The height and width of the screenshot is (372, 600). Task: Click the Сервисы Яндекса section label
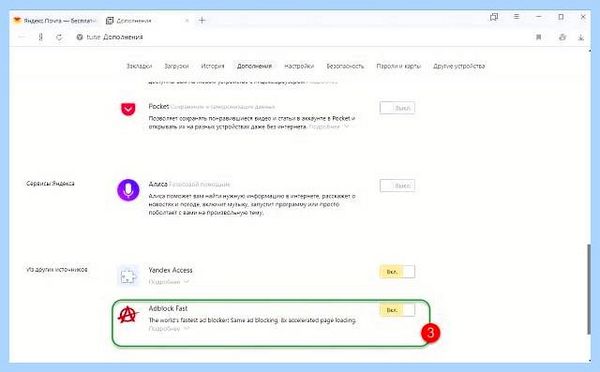click(x=50, y=184)
